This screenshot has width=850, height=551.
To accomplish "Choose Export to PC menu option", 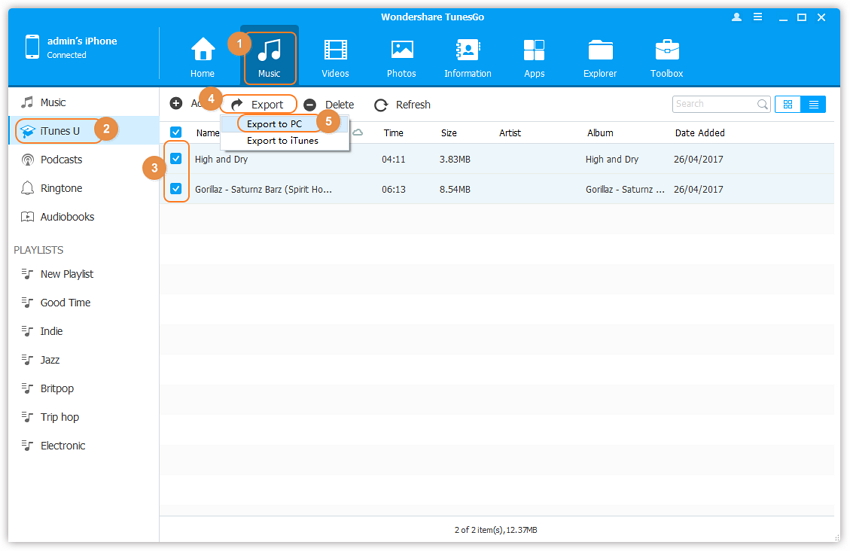I will tap(275, 124).
